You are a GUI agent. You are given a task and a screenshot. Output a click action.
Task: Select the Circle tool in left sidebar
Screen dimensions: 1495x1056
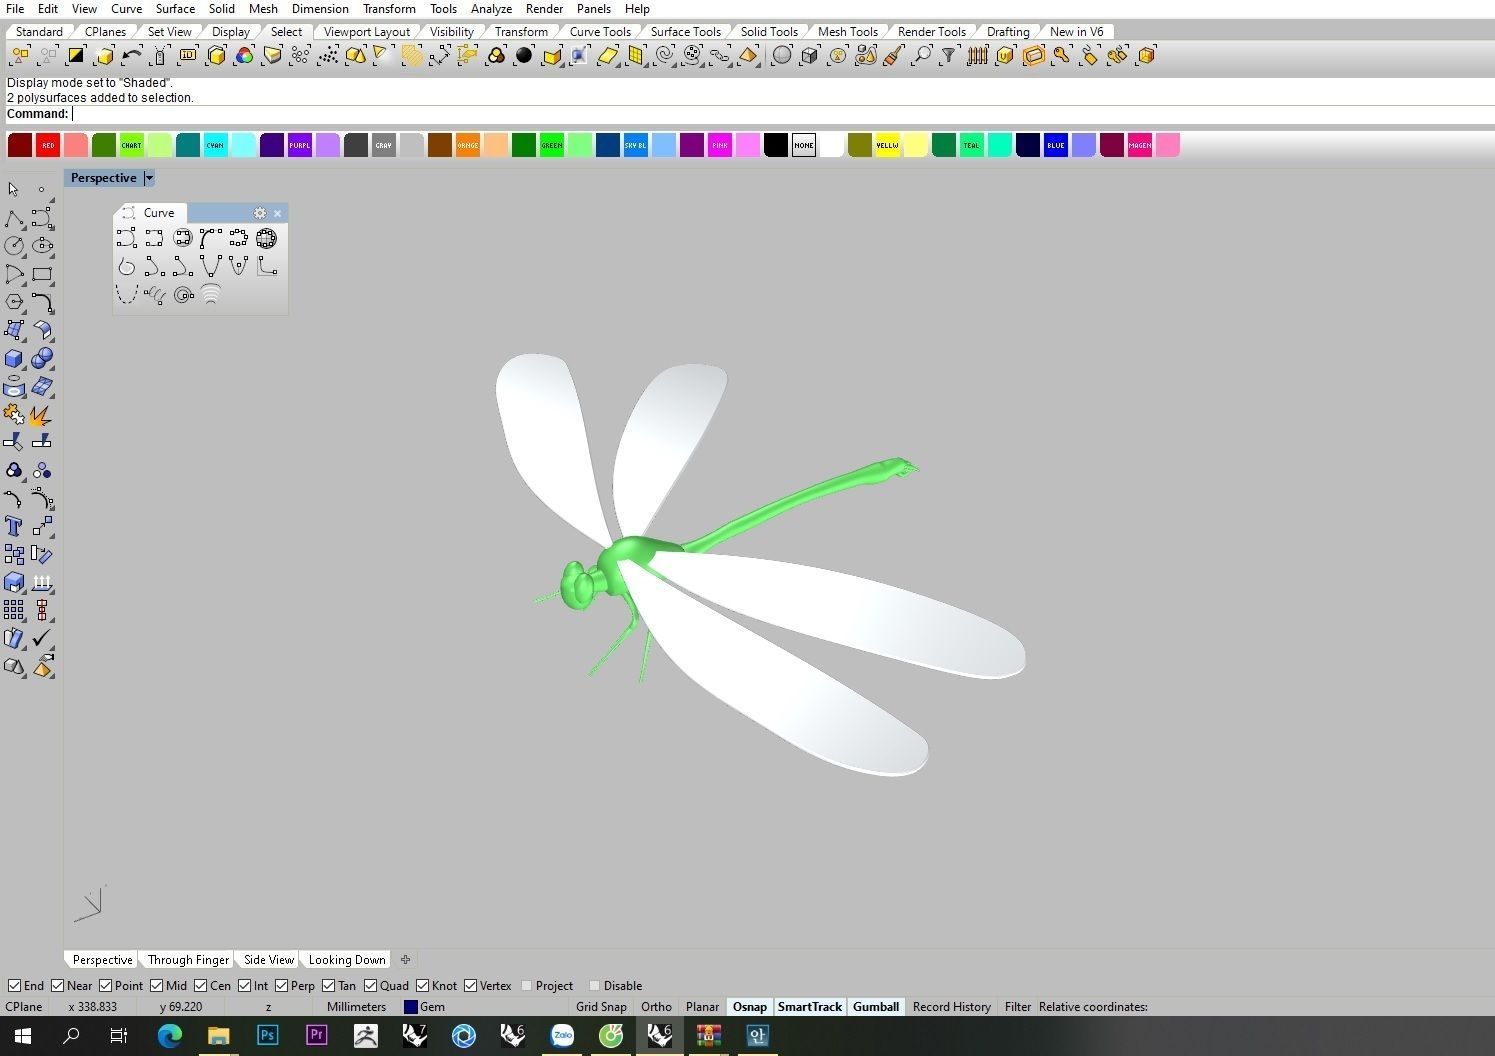[x=13, y=246]
